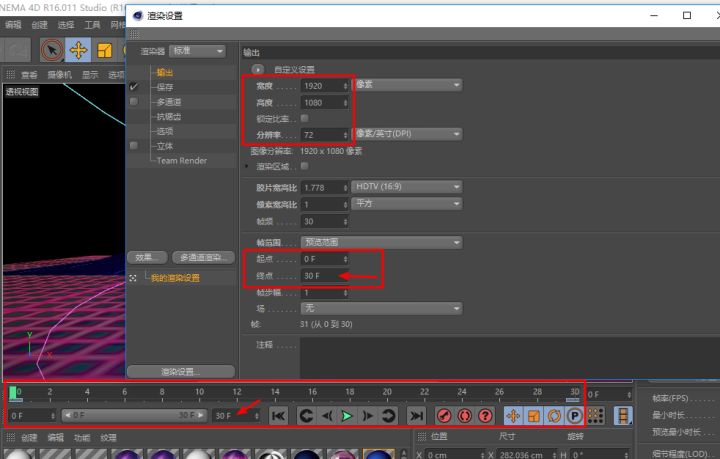Image resolution: width=720 pixels, height=459 pixels.
Task: Toggle the Autokeying red button
Action: click(x=465, y=415)
